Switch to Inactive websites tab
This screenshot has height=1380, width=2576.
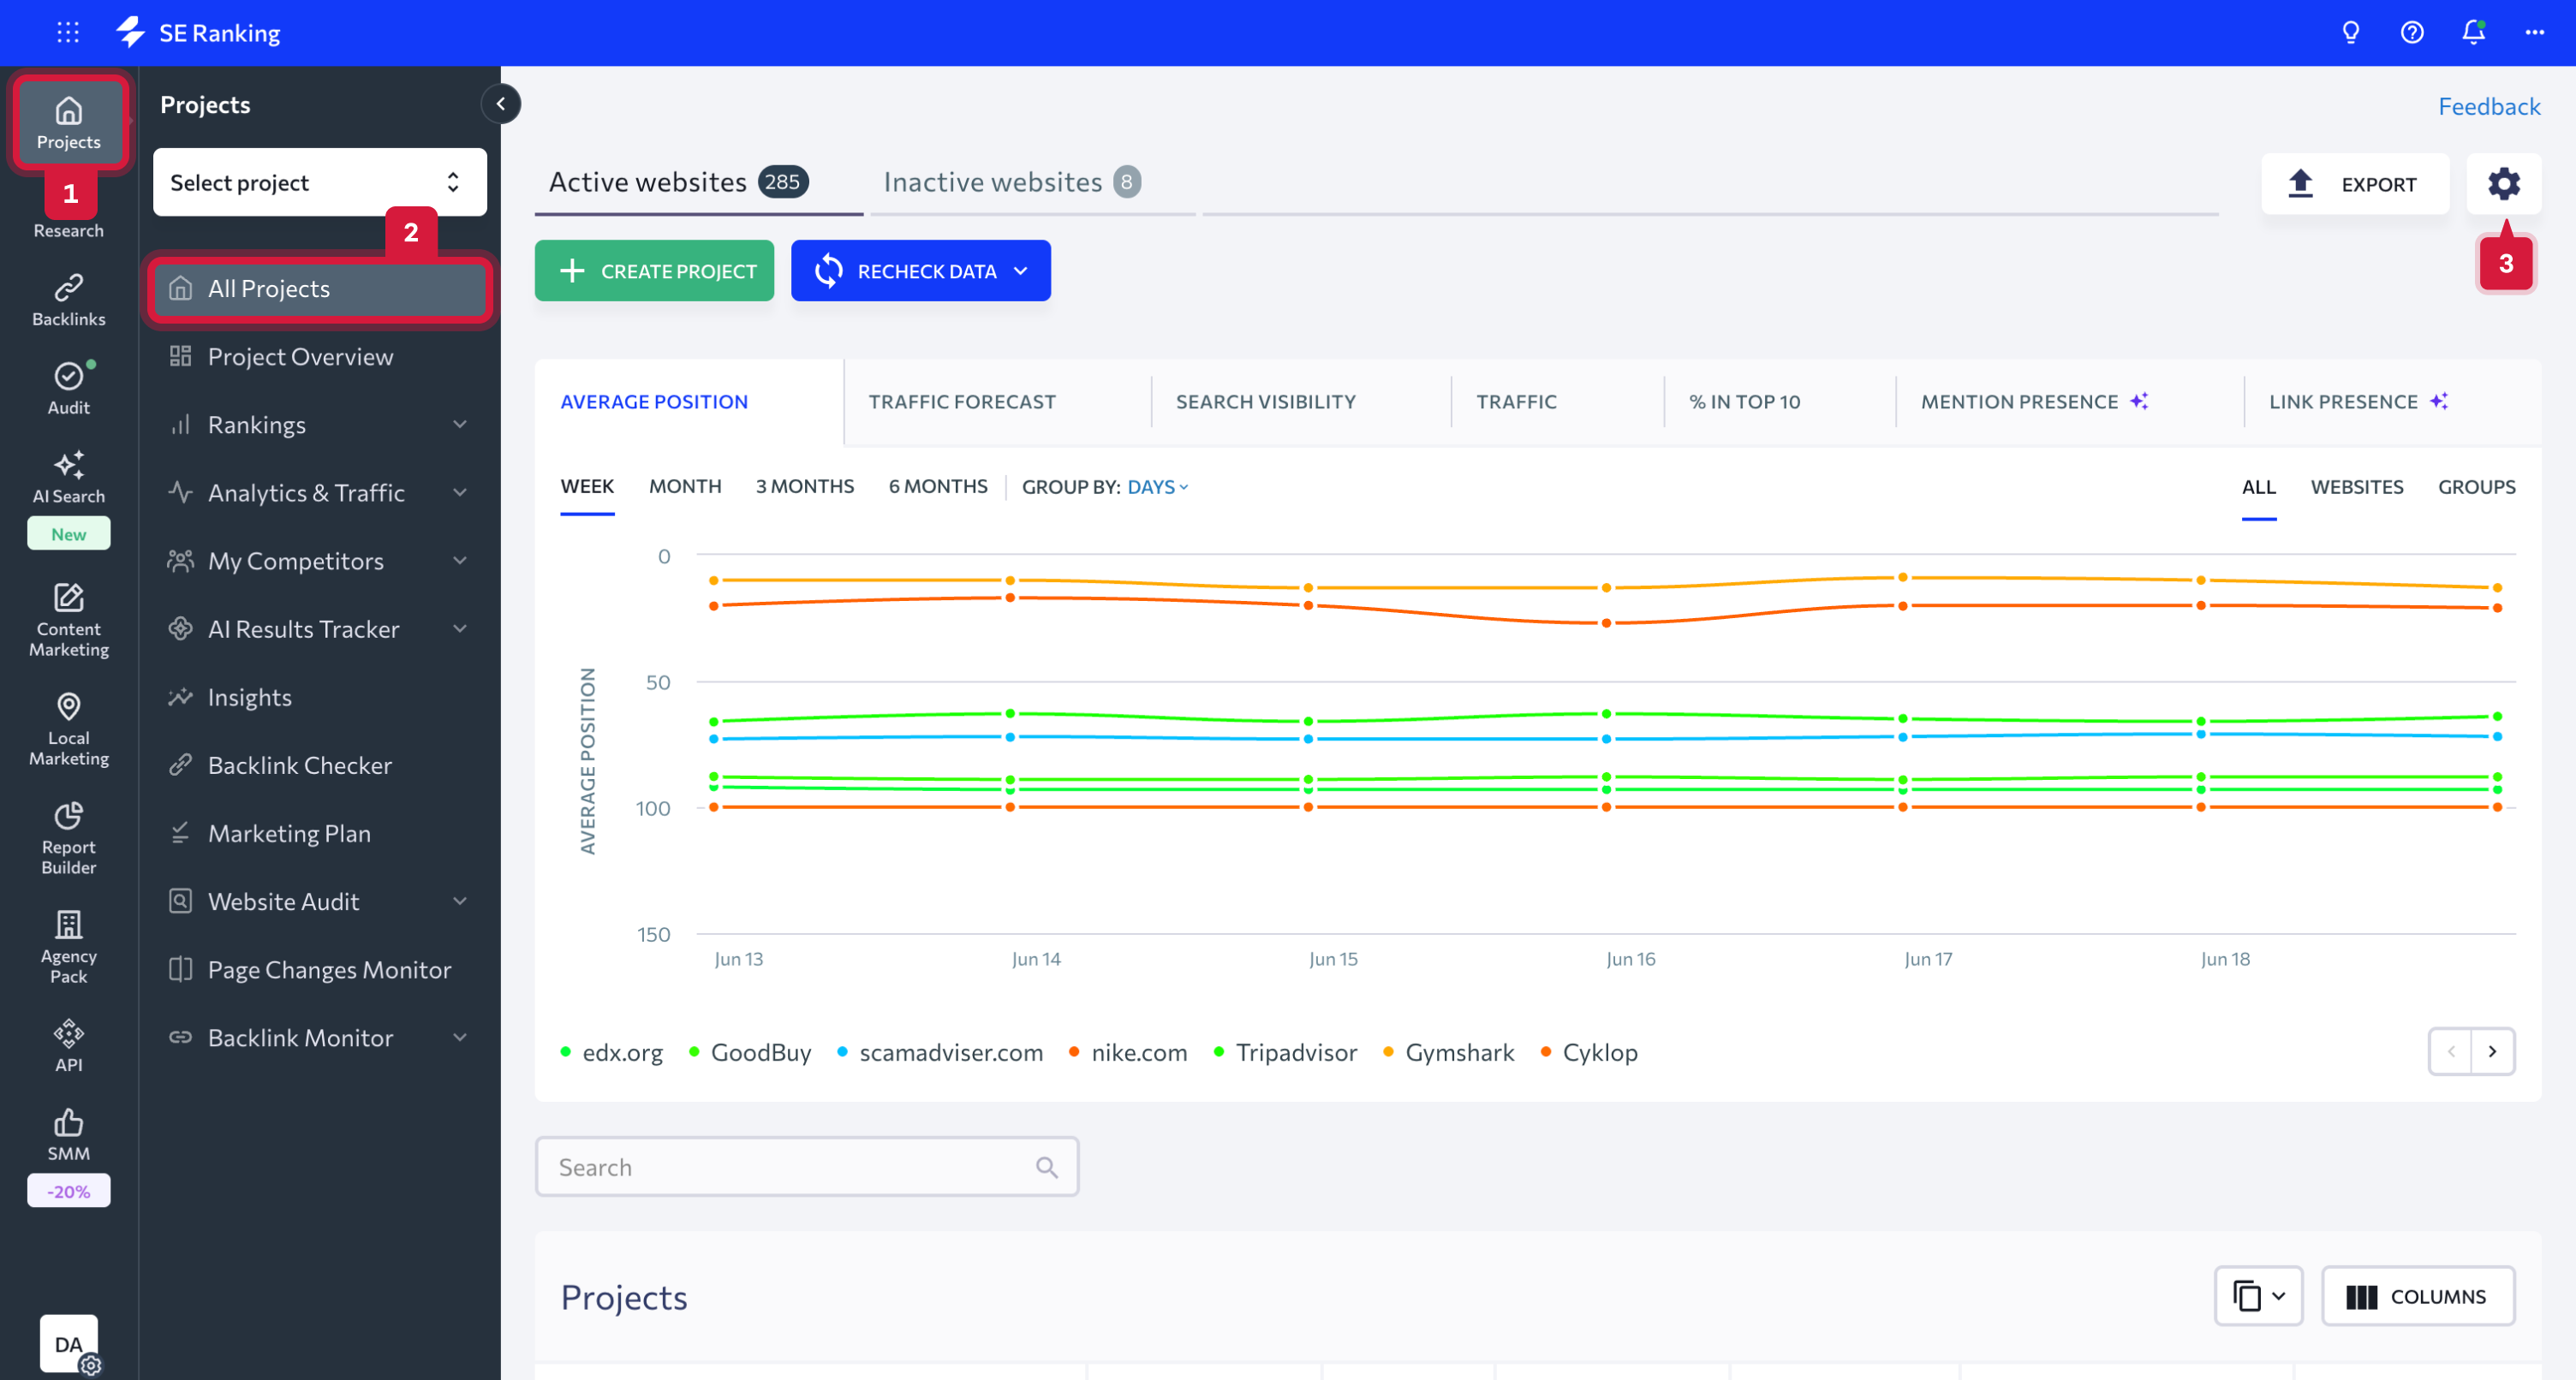1012,182
